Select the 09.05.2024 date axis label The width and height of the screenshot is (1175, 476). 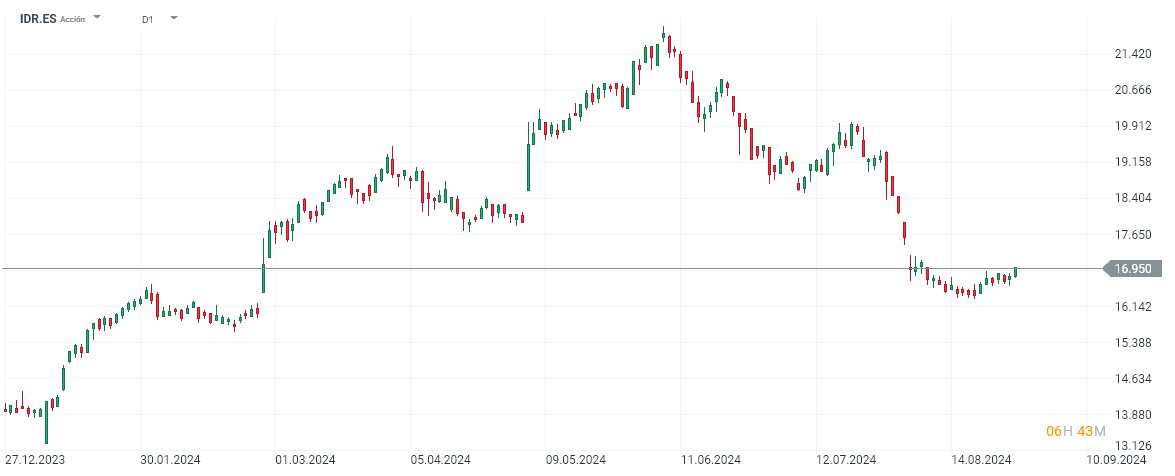point(576,460)
